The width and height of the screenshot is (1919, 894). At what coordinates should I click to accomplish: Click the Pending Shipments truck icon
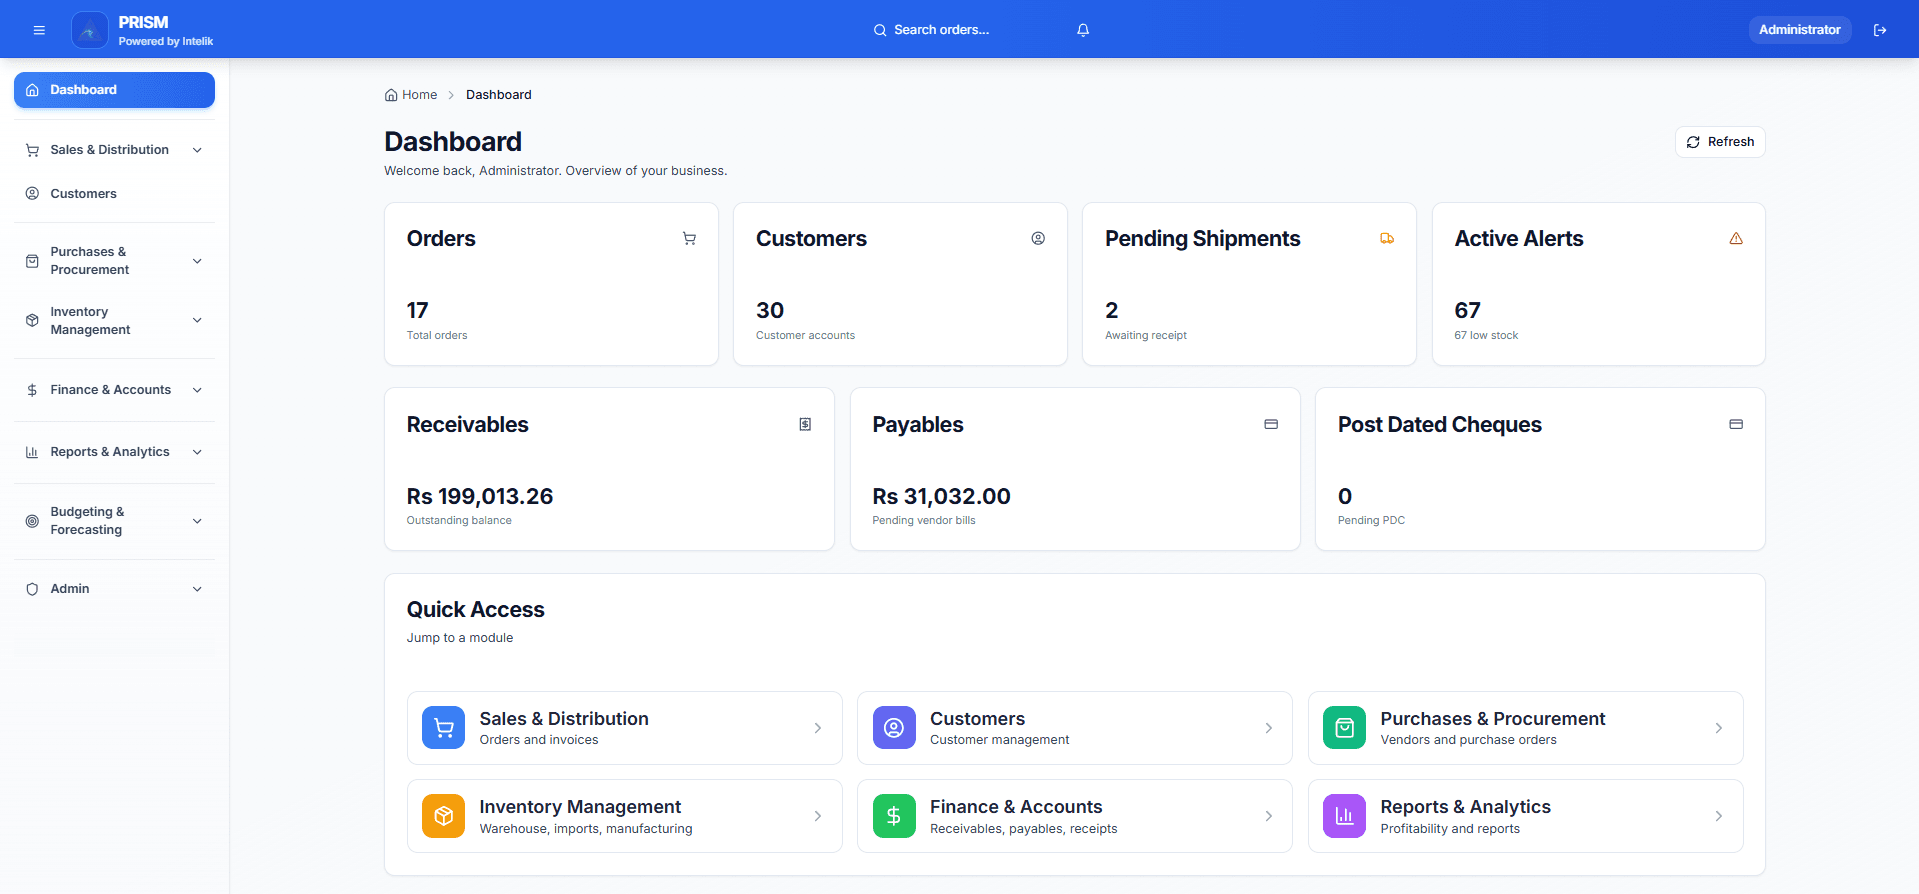(x=1386, y=239)
